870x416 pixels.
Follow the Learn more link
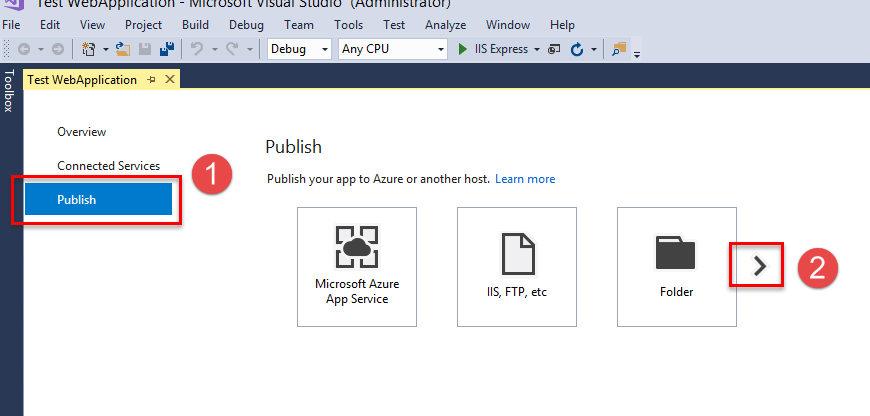tap(525, 179)
